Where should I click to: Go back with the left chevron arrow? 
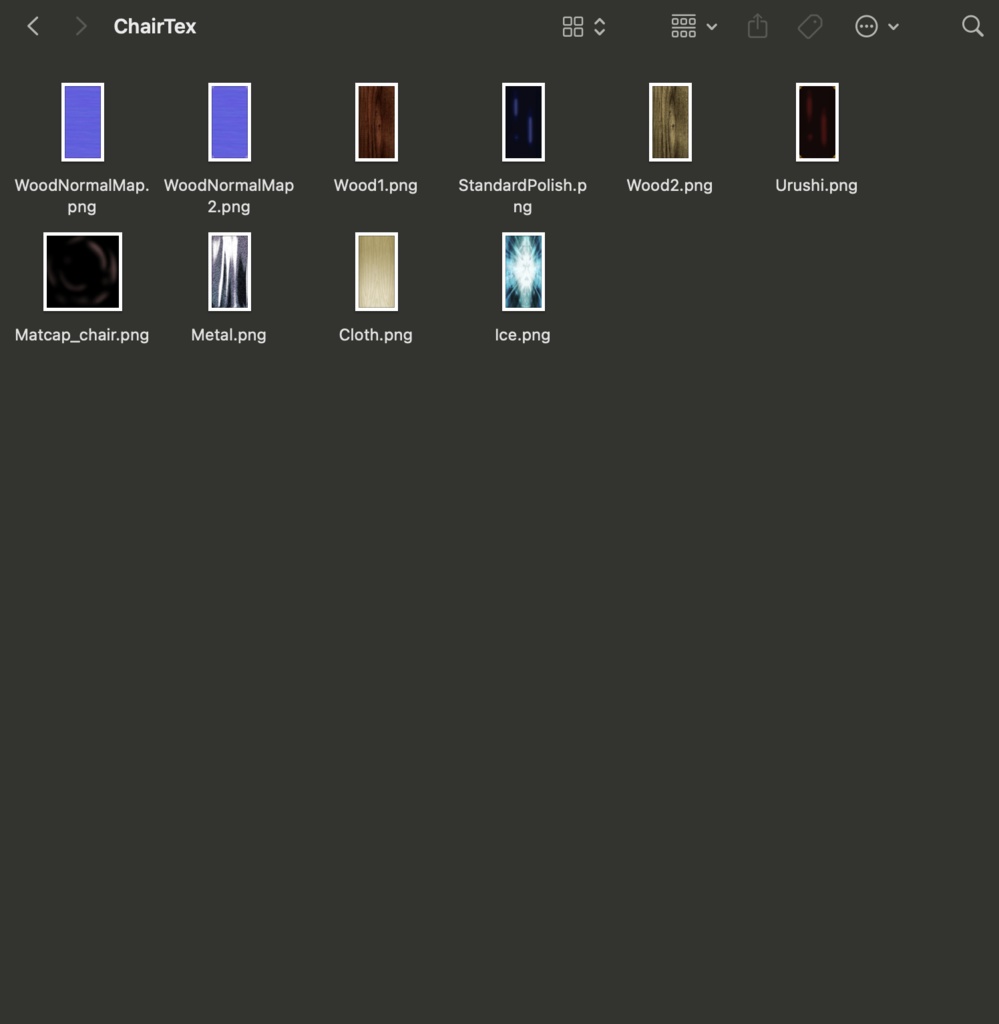click(x=33, y=26)
